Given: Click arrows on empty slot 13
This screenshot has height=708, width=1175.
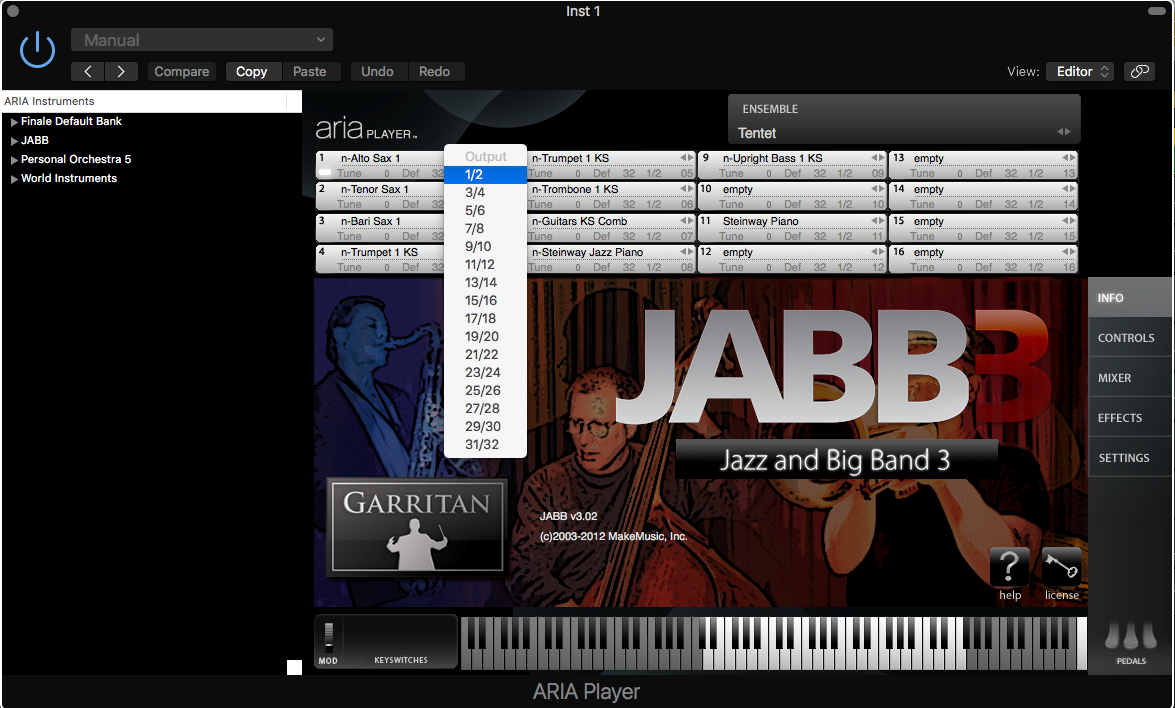Looking at the screenshot, I should click(1069, 158).
